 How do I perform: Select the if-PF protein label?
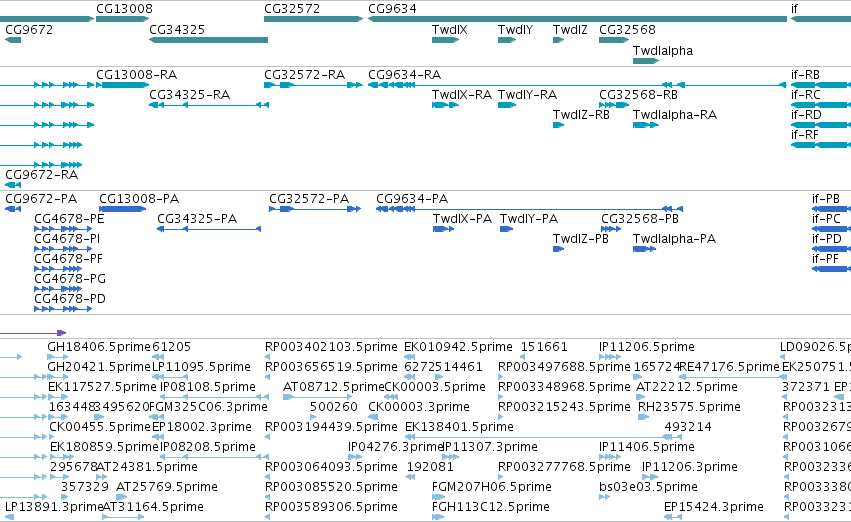[x=825, y=259]
